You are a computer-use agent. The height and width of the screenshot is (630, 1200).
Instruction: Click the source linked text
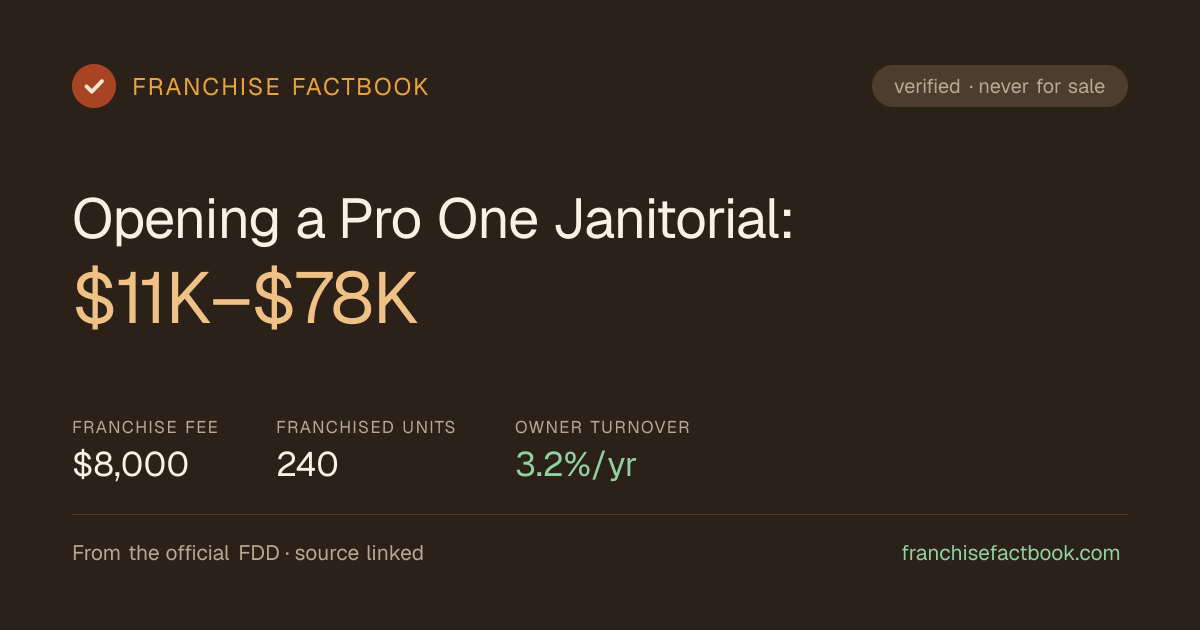point(359,553)
